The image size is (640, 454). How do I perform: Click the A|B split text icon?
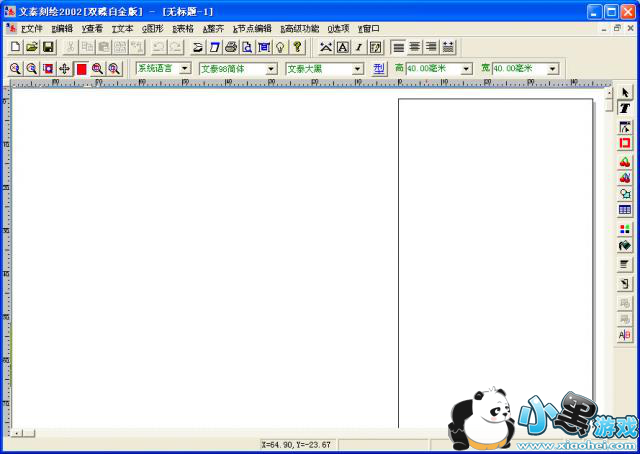point(624,336)
